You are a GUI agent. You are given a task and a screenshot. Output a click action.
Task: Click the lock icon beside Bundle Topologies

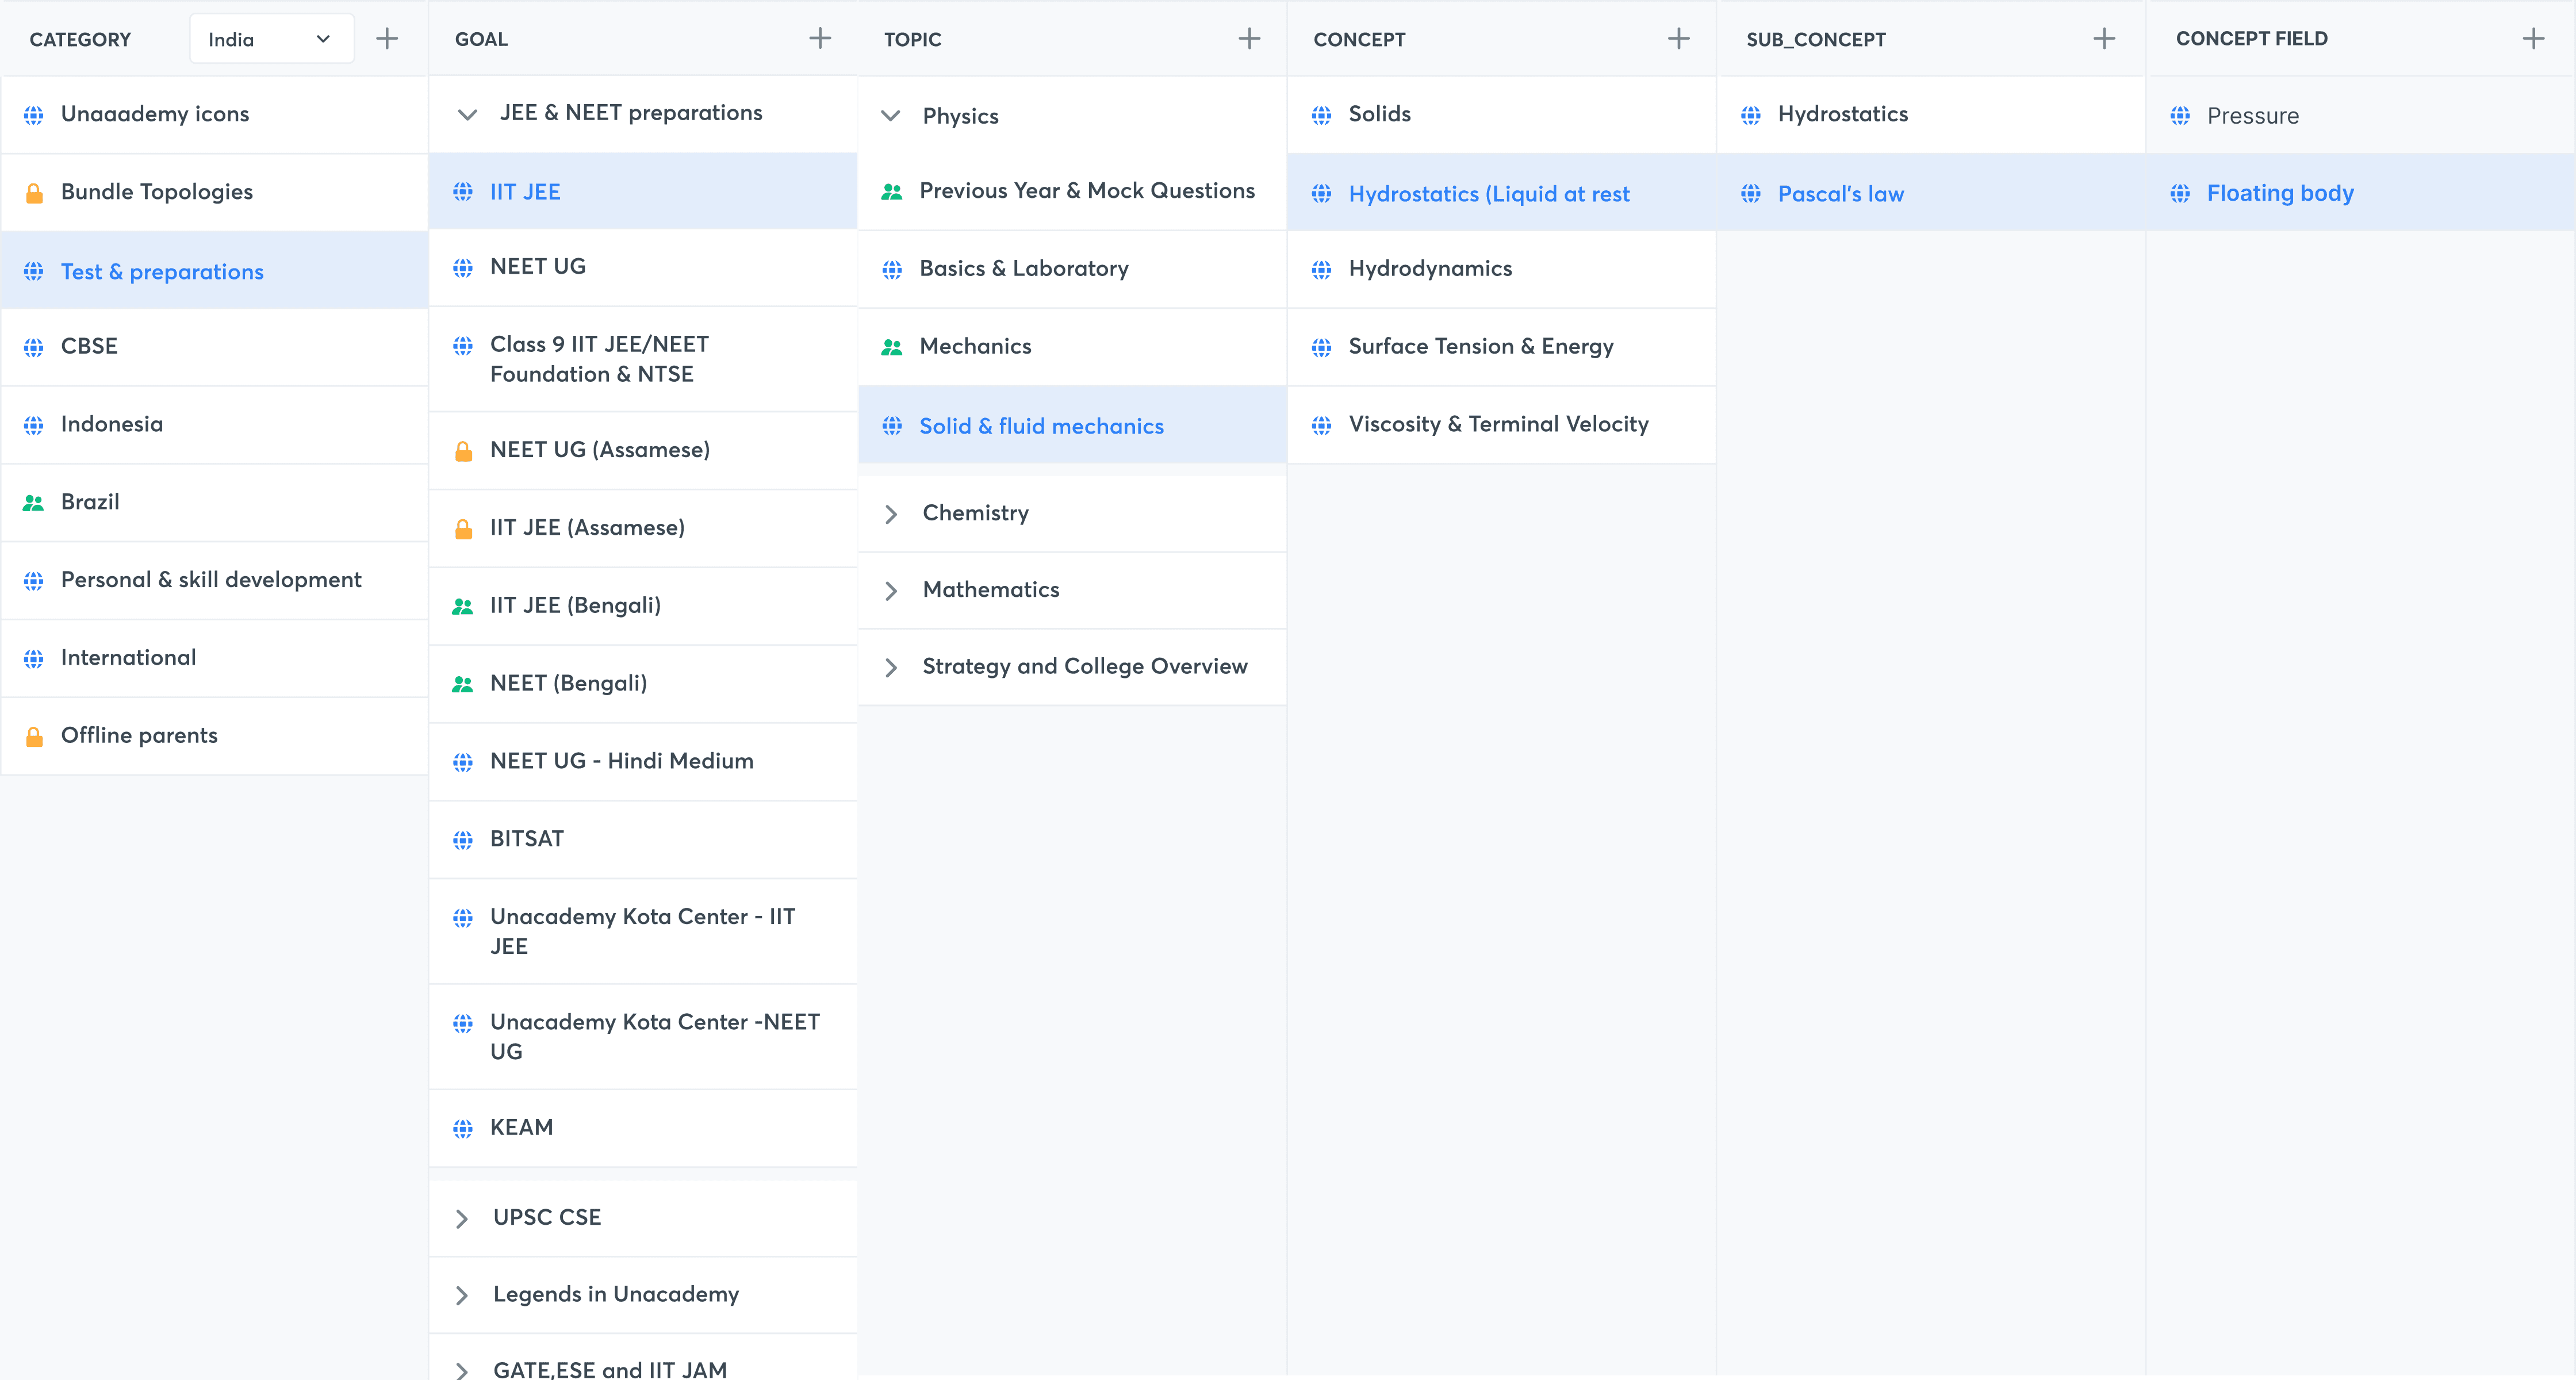click(34, 193)
